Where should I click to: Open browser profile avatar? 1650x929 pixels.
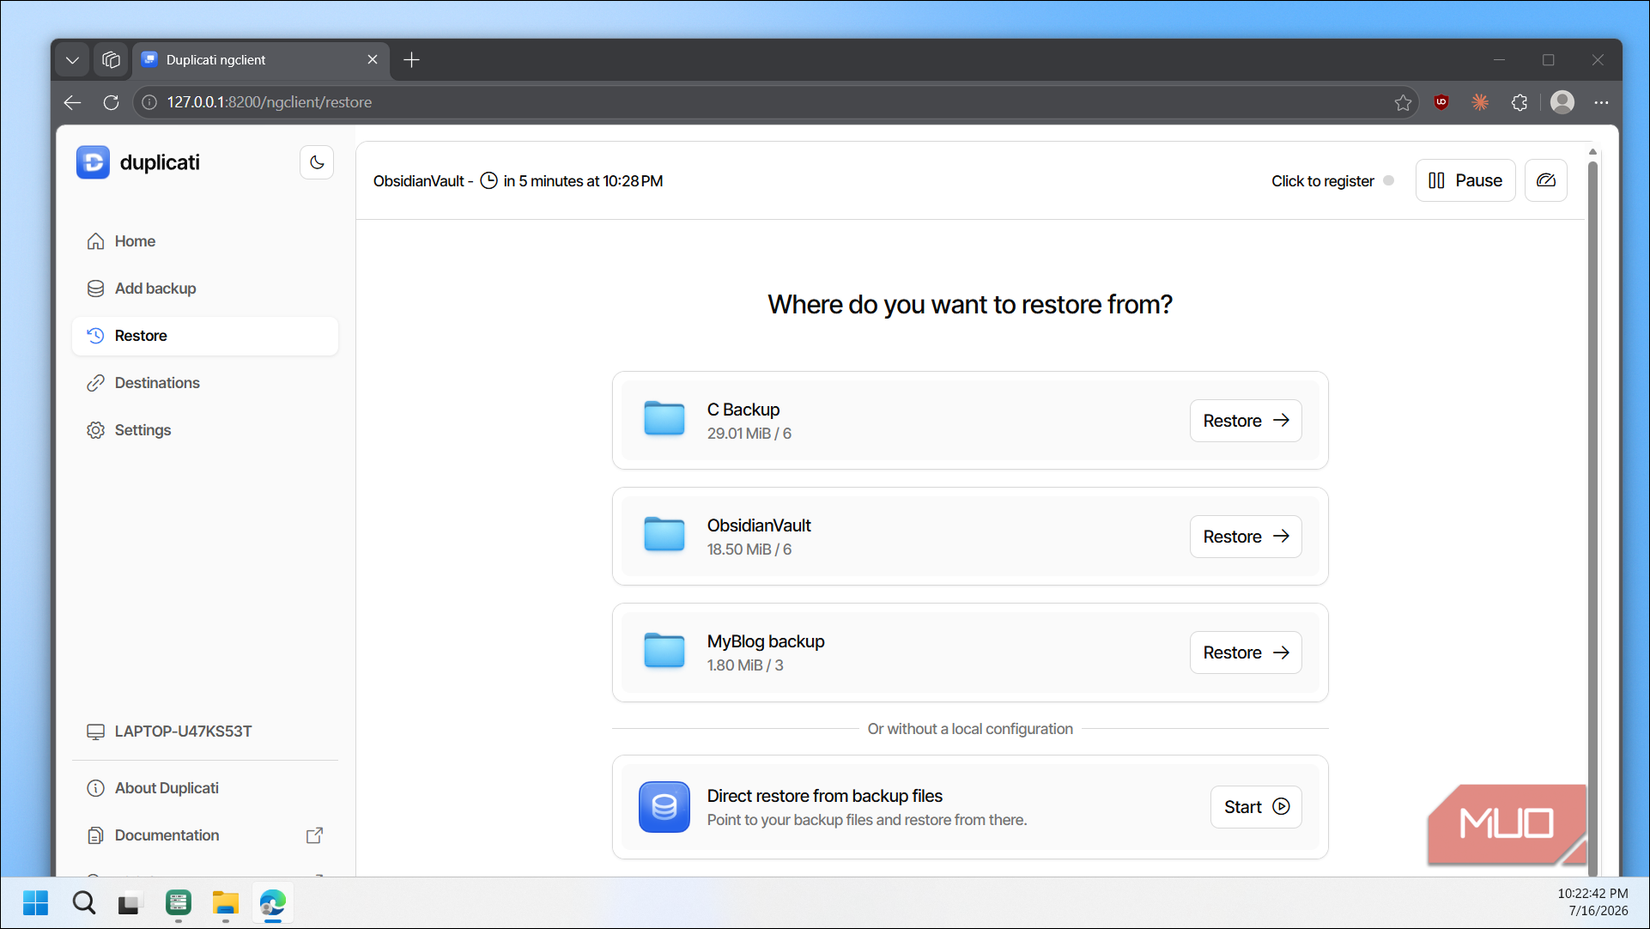click(1562, 102)
